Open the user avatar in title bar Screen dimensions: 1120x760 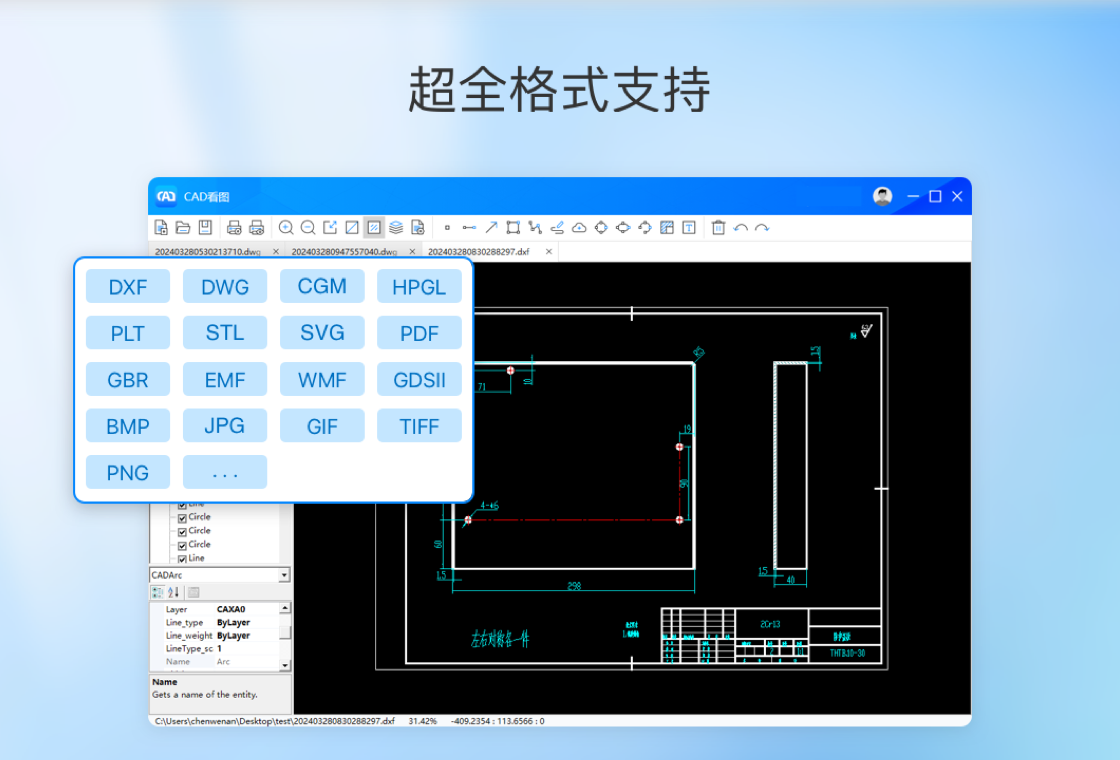pos(883,196)
